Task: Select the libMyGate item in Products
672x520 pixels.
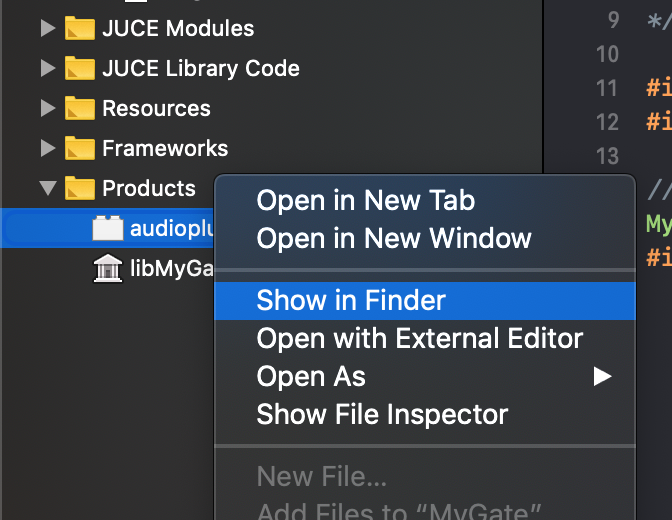Action: 170,269
